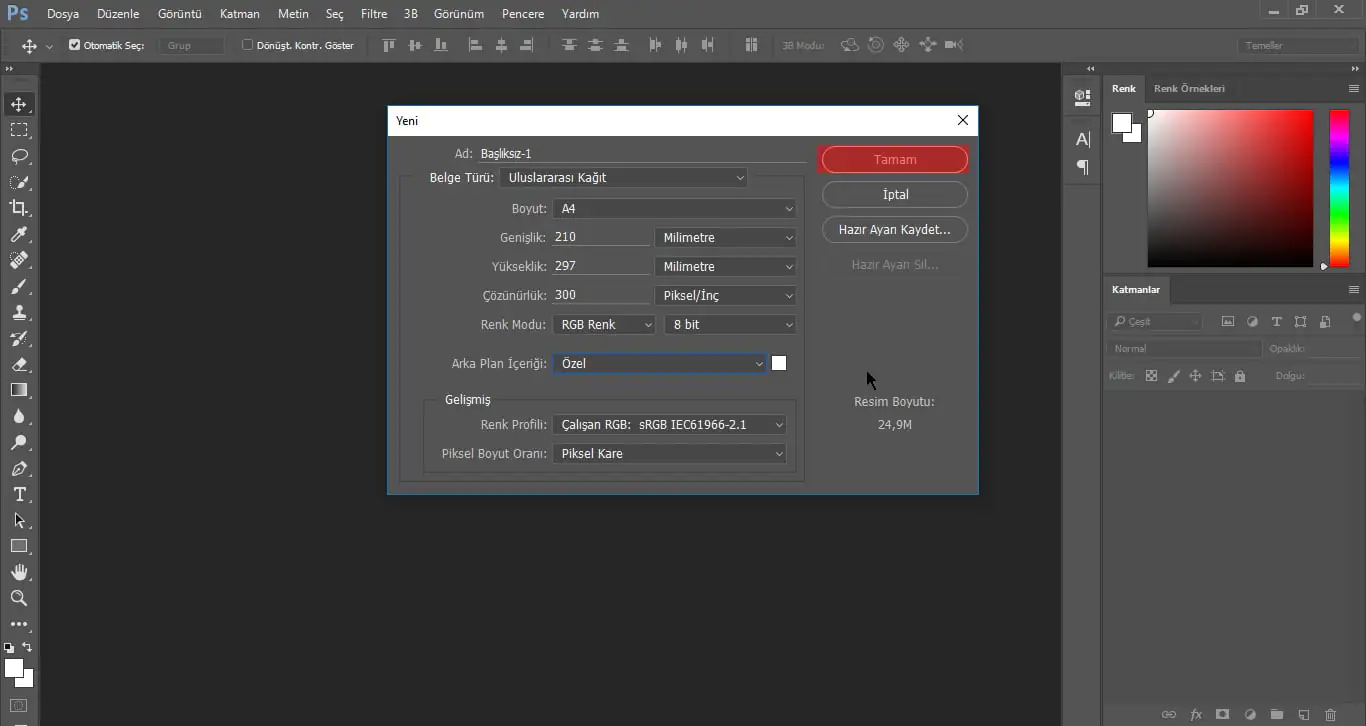Open the Renk Modu RGB Renk dropdown
This screenshot has height=726, width=1366.
pos(604,325)
